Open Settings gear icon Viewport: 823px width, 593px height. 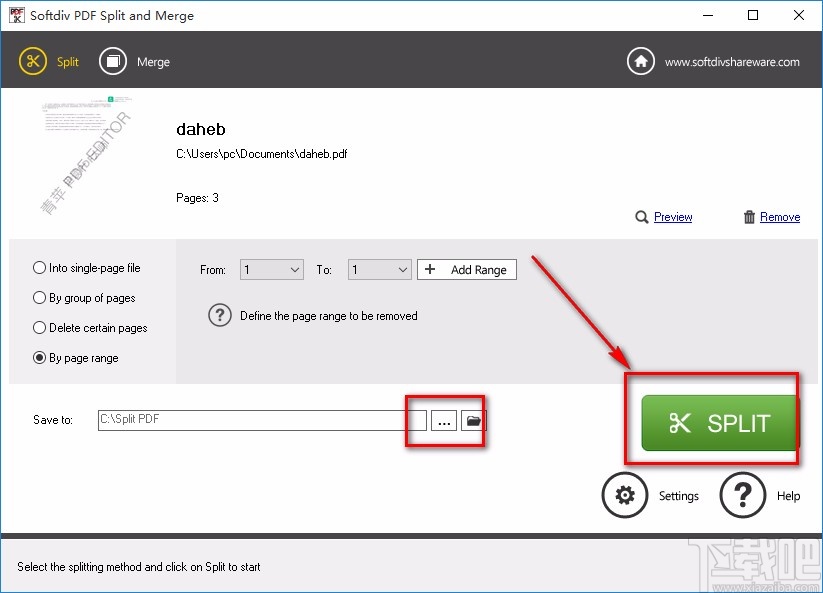625,495
